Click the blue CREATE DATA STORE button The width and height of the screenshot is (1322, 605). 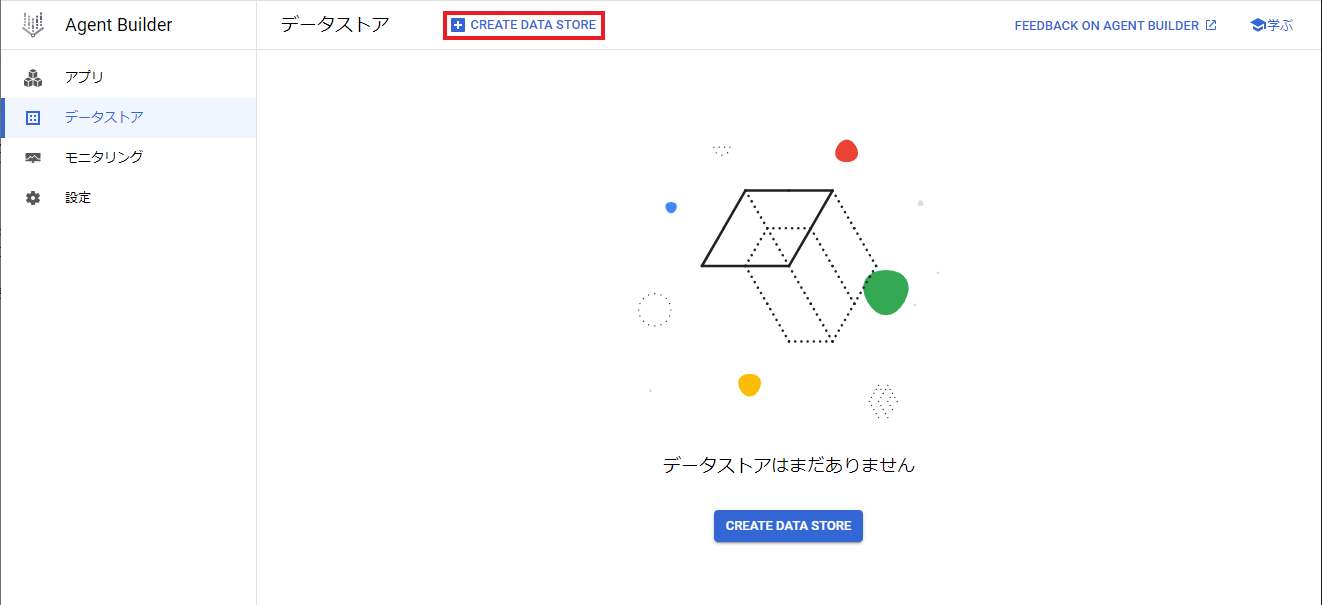(788, 525)
